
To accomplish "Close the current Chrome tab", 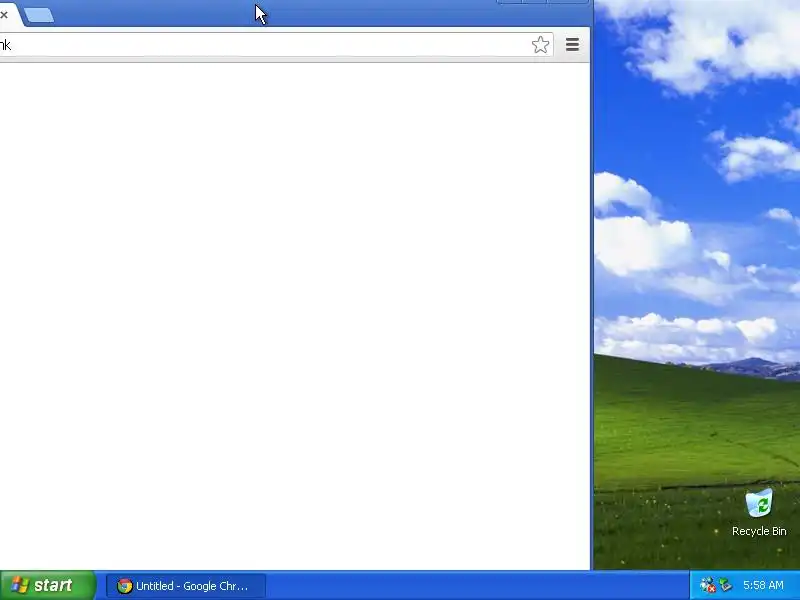I will pyautogui.click(x=4, y=15).
